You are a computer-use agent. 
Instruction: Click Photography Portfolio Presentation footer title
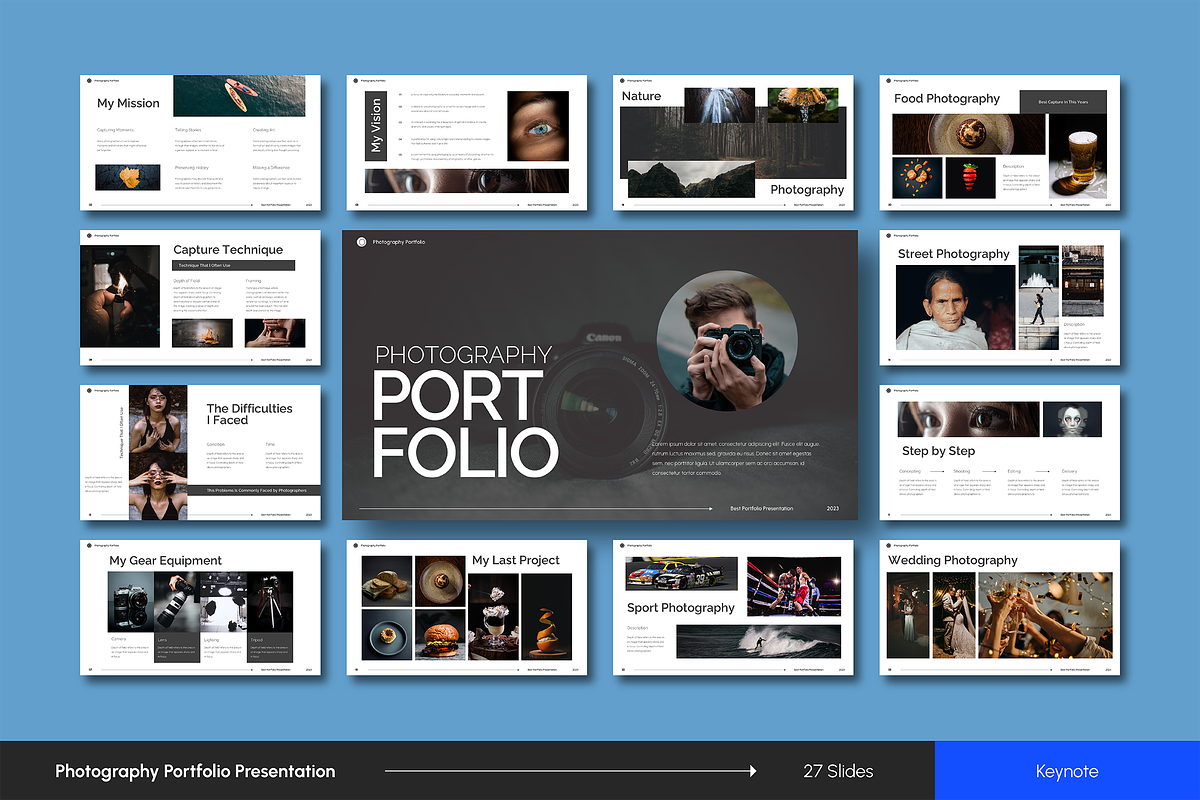[195, 771]
